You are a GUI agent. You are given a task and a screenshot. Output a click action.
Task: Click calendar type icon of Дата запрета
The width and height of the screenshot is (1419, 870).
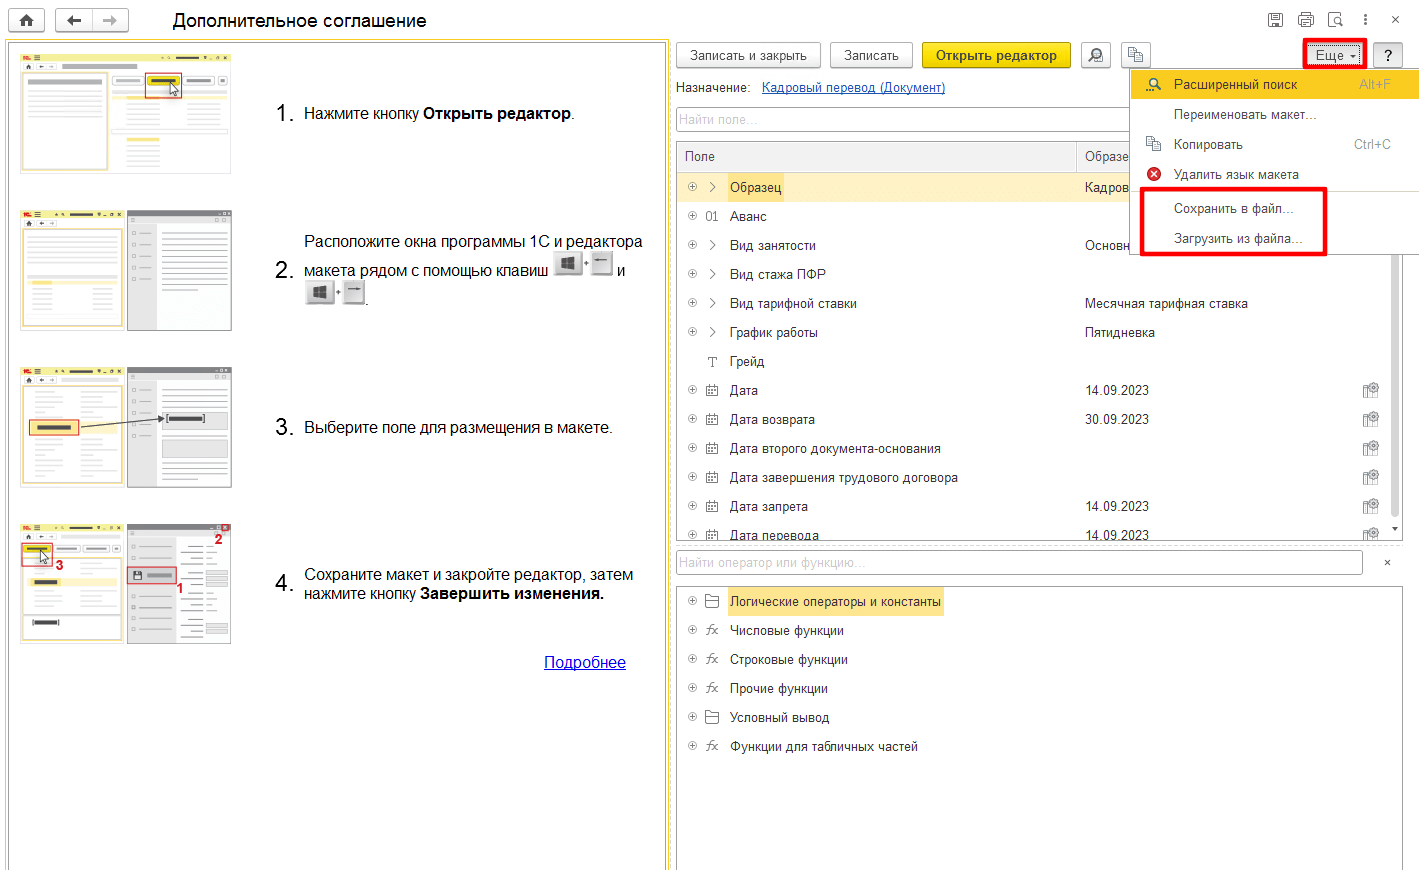(712, 506)
